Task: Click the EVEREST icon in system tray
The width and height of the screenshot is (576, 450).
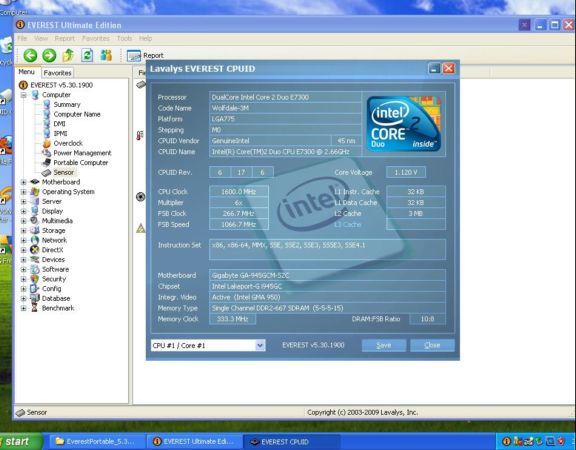Action: 506,441
